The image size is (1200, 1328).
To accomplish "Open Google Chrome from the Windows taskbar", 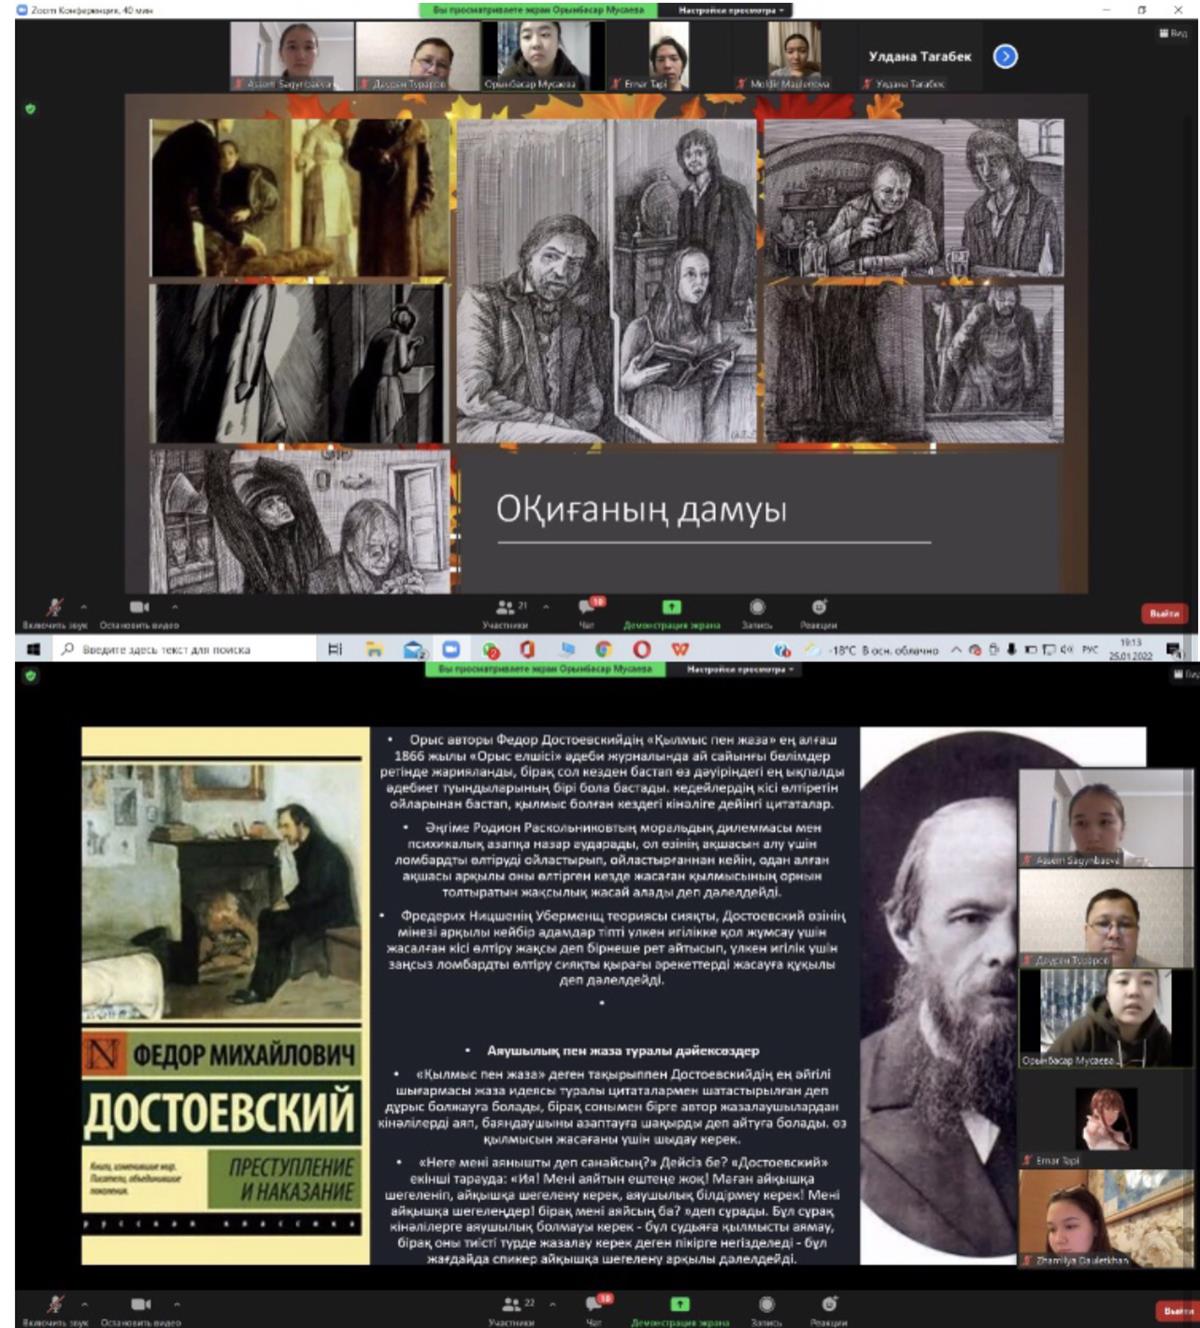I will click(x=603, y=650).
